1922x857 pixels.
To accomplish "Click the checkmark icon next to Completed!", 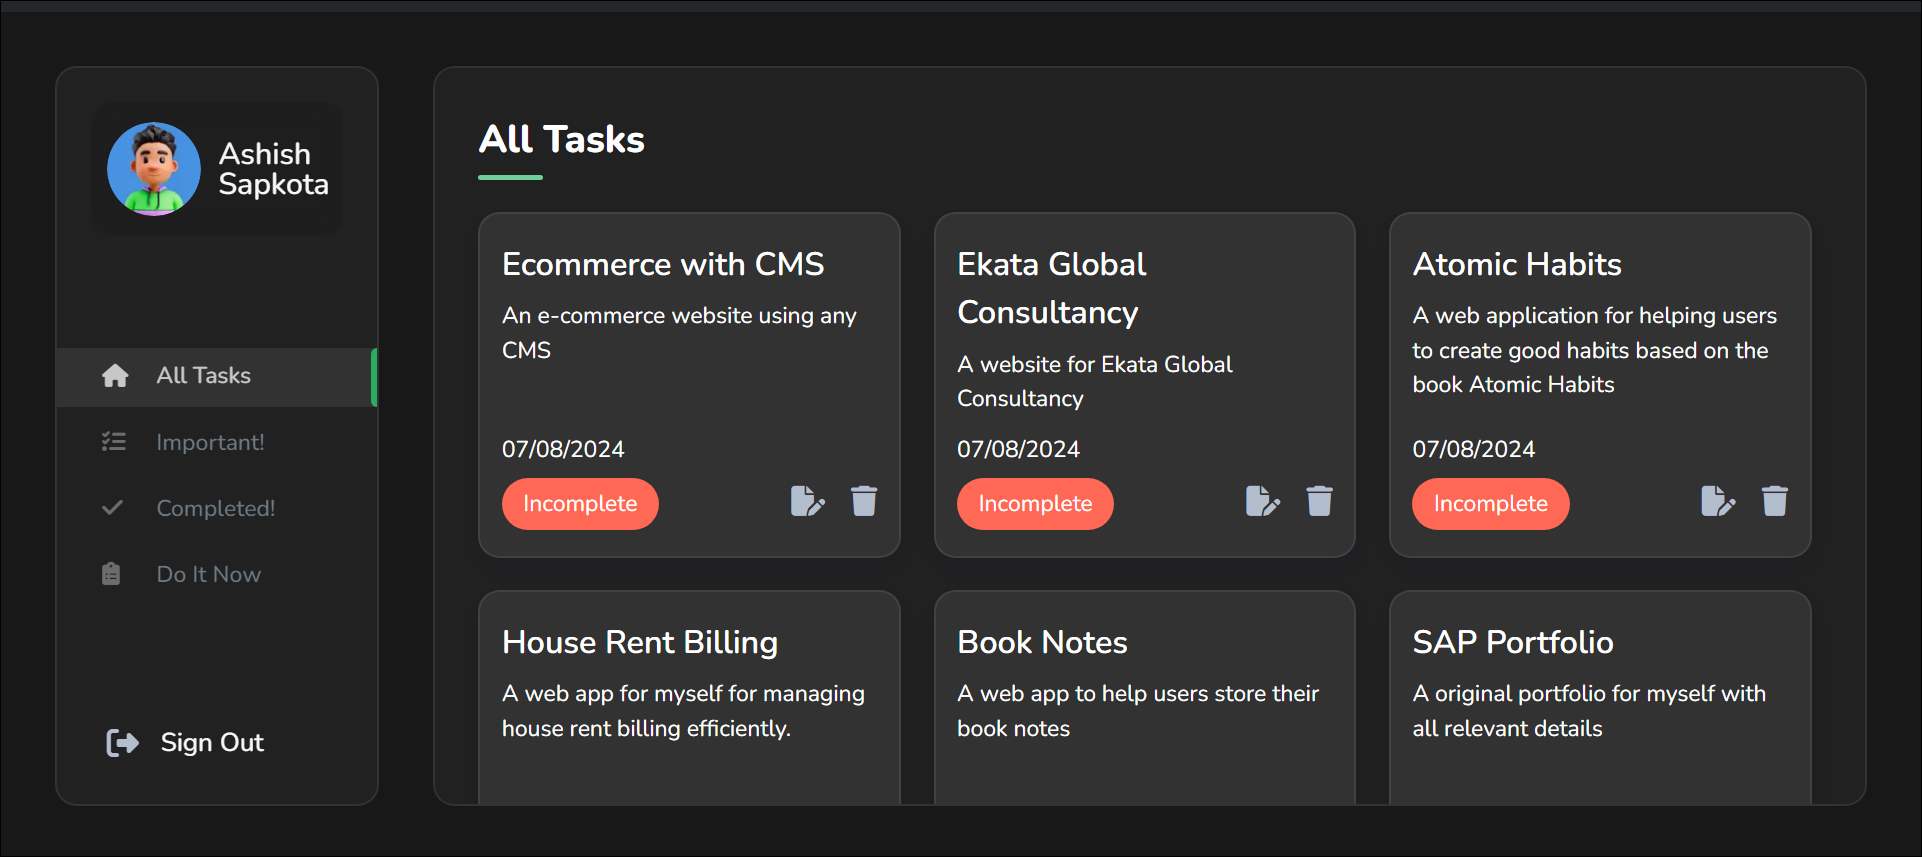I will click(x=113, y=508).
